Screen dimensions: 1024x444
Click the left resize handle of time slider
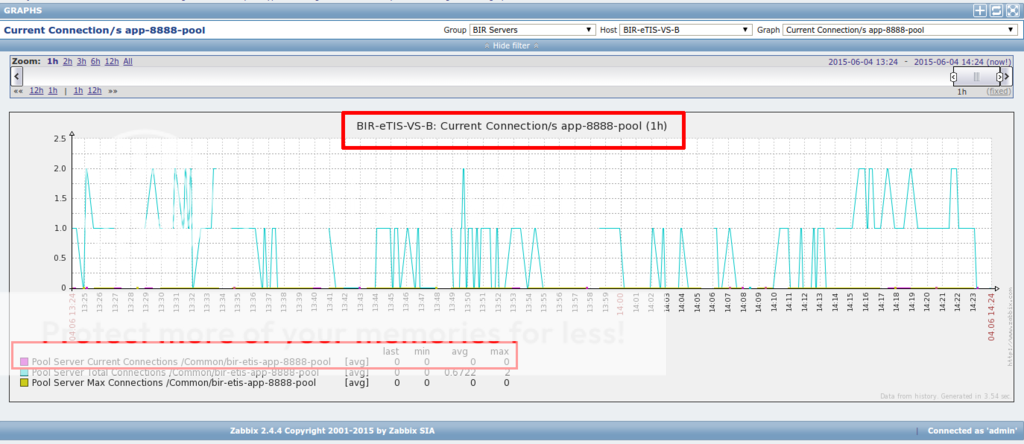pyautogui.click(x=954, y=77)
